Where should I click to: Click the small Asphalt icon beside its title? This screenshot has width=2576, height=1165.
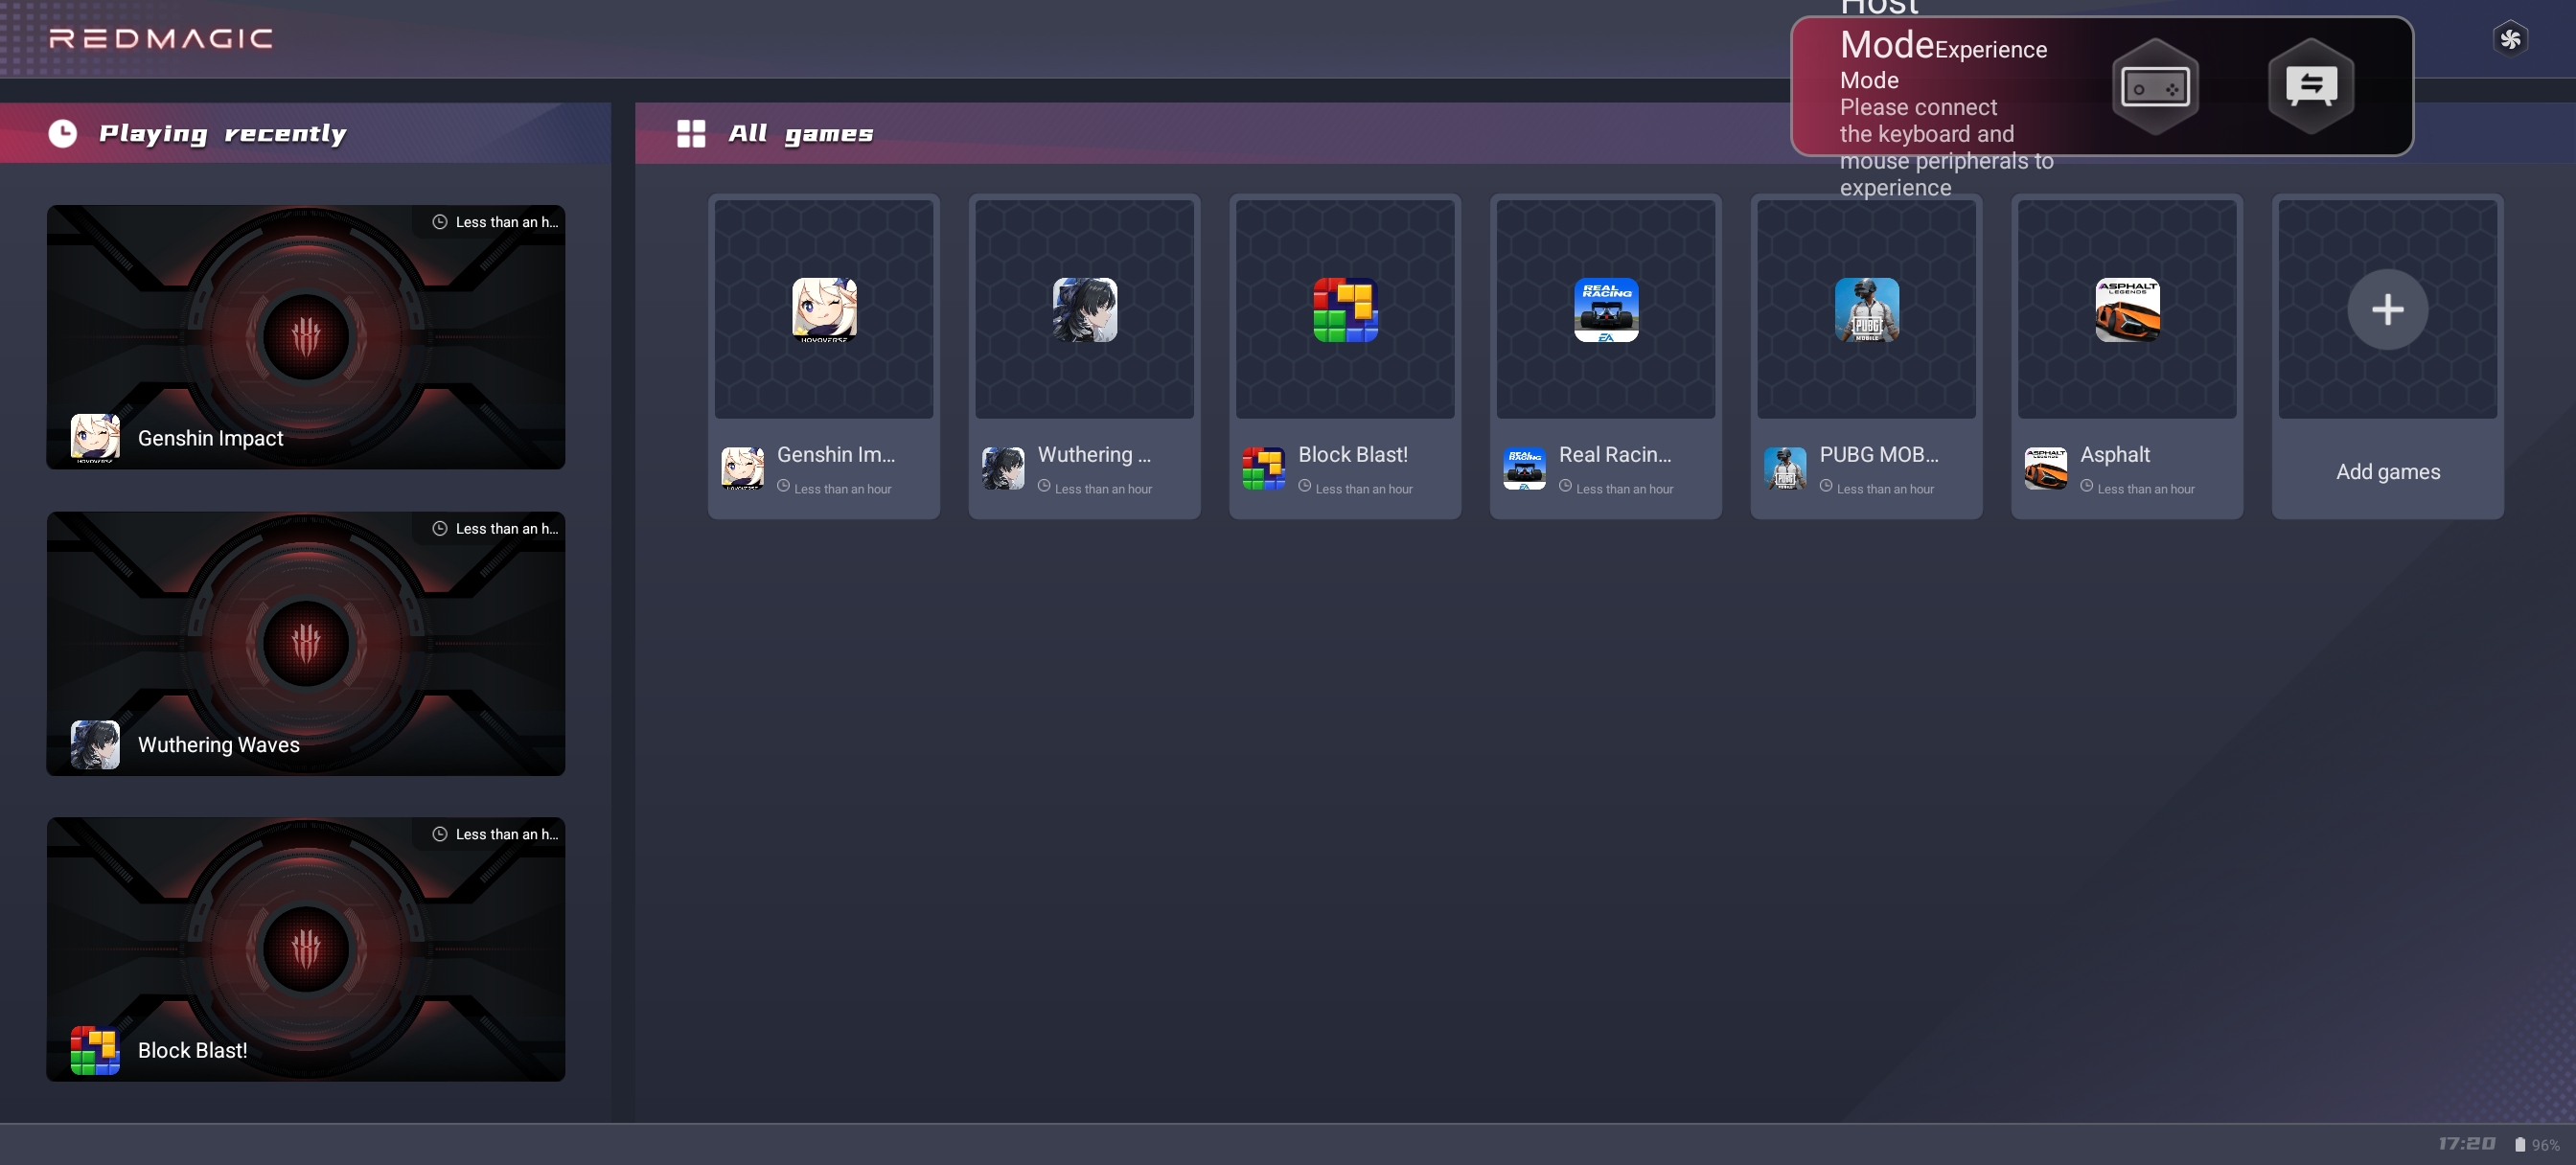[2045, 468]
